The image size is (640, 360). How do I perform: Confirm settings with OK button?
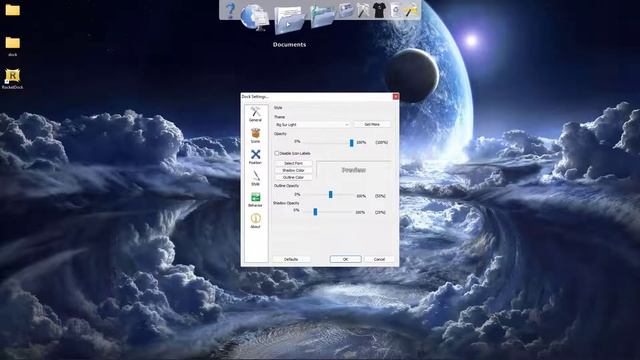345,259
